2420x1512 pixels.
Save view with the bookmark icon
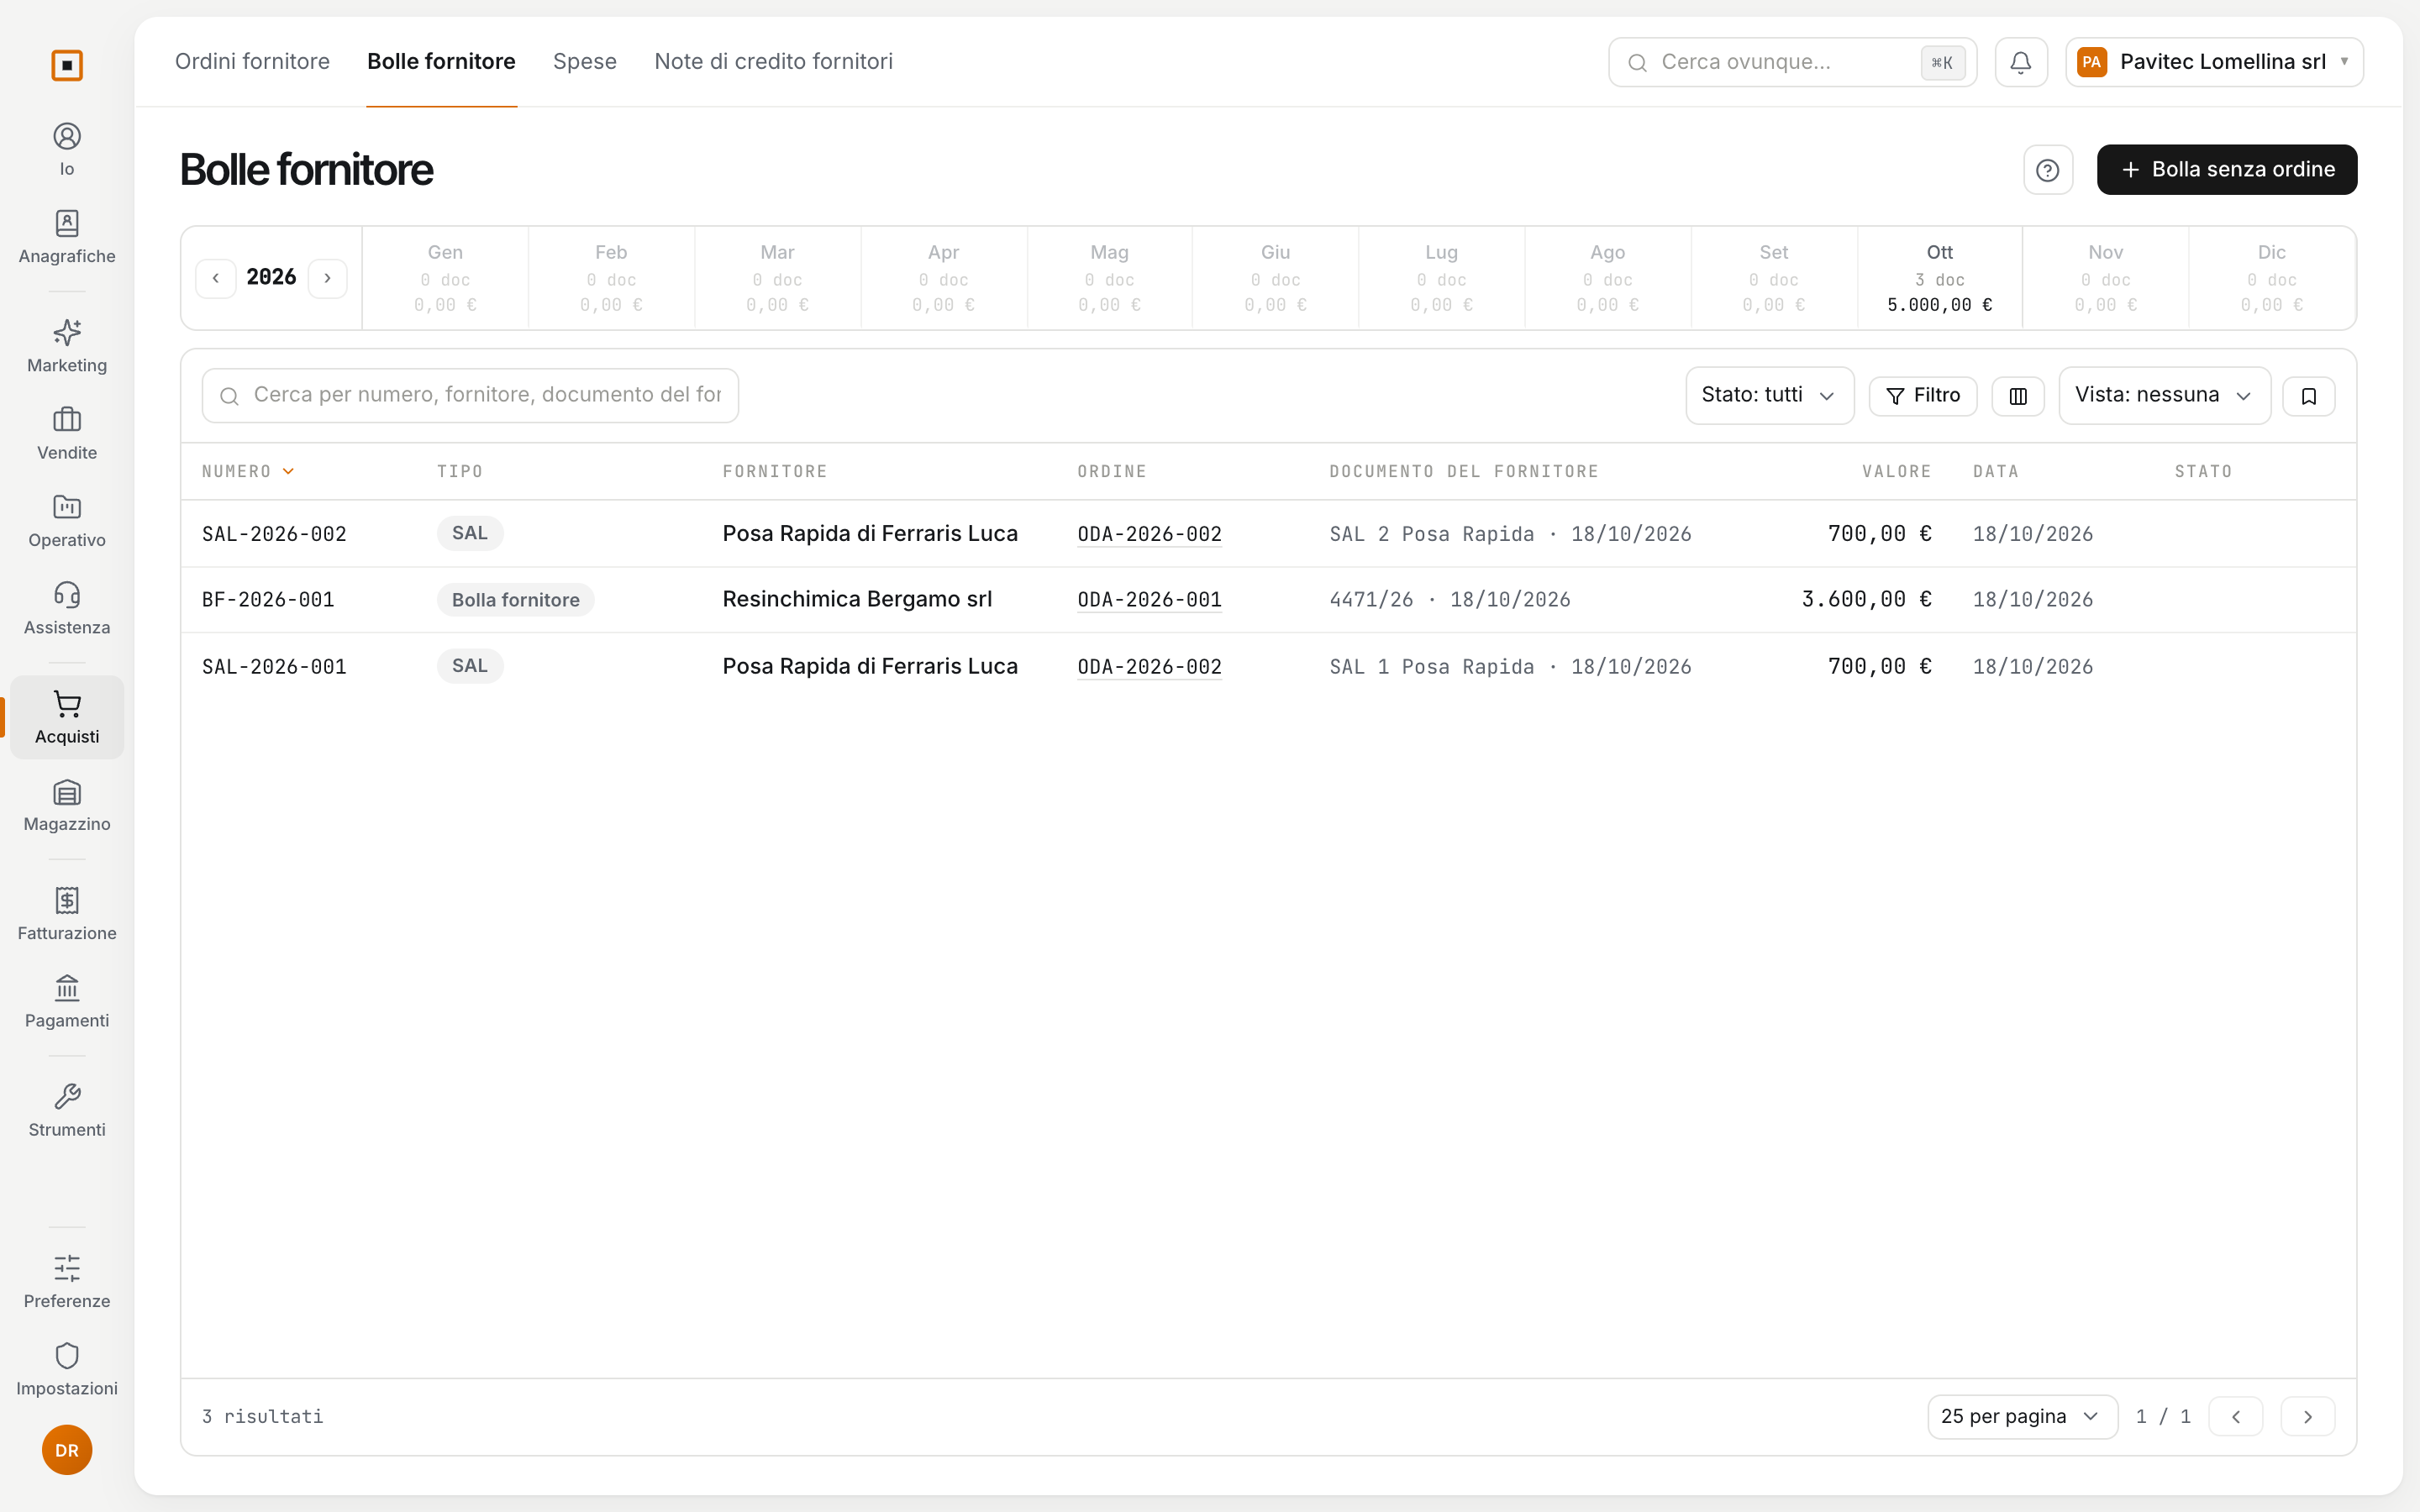pyautogui.click(x=2309, y=396)
